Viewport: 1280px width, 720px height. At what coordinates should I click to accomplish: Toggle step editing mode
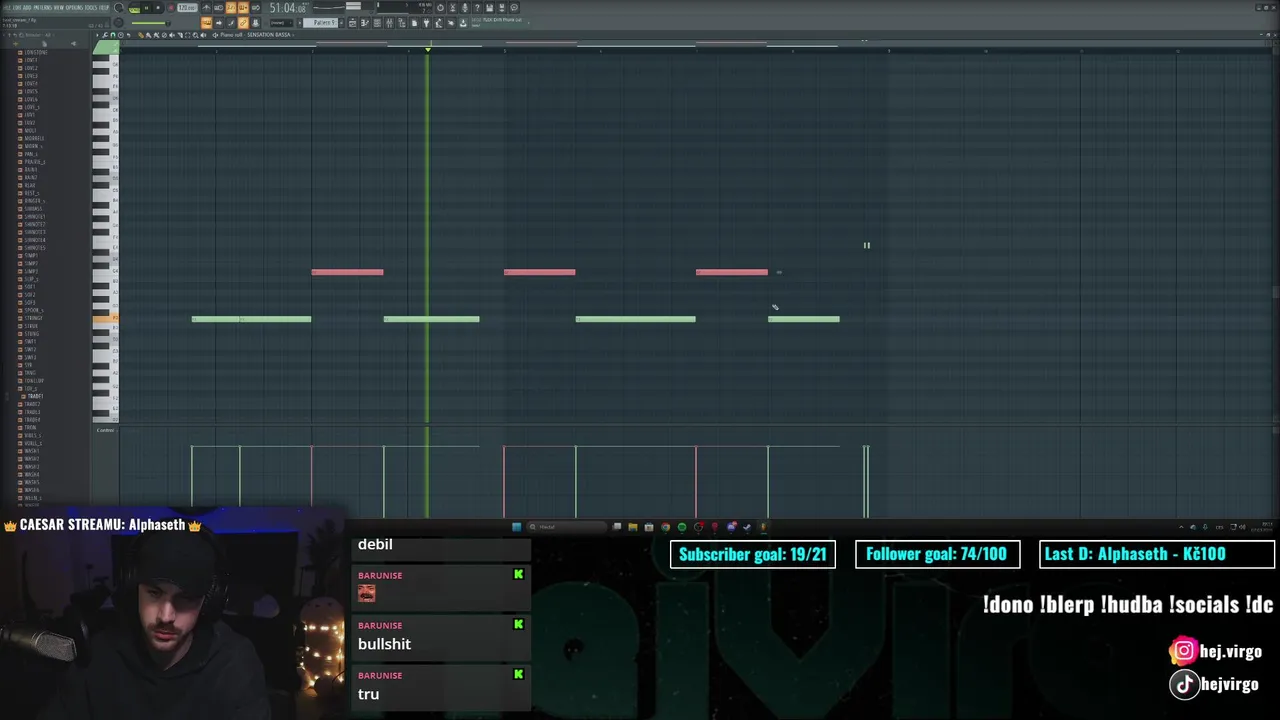[x=231, y=22]
